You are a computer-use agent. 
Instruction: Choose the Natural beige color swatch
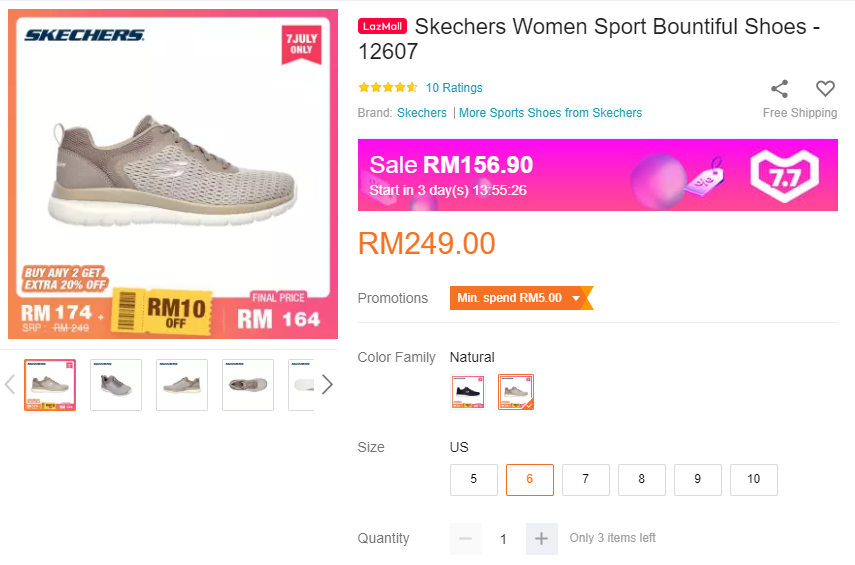pos(516,392)
